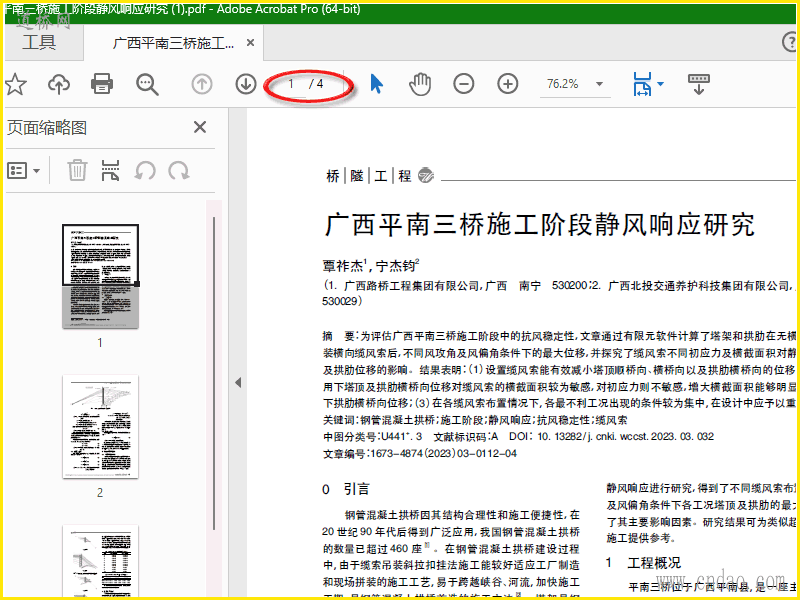Go to previous page arrow
The width and height of the screenshot is (800, 600).
tap(202, 84)
